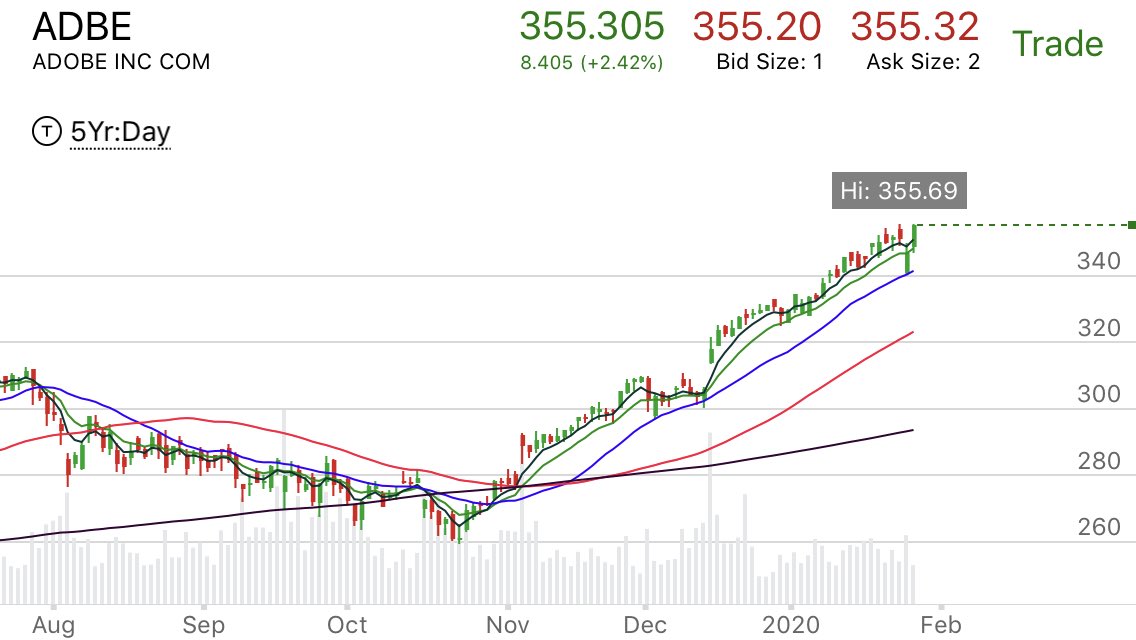Click the 320 price axis label
This screenshot has height=640, width=1136.
pyautogui.click(x=1098, y=328)
